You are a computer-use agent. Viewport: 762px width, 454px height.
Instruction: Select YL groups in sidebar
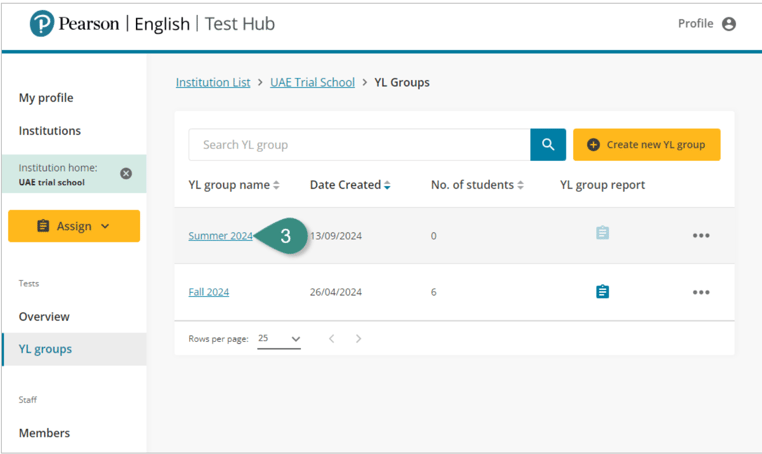pyautogui.click(x=45, y=349)
